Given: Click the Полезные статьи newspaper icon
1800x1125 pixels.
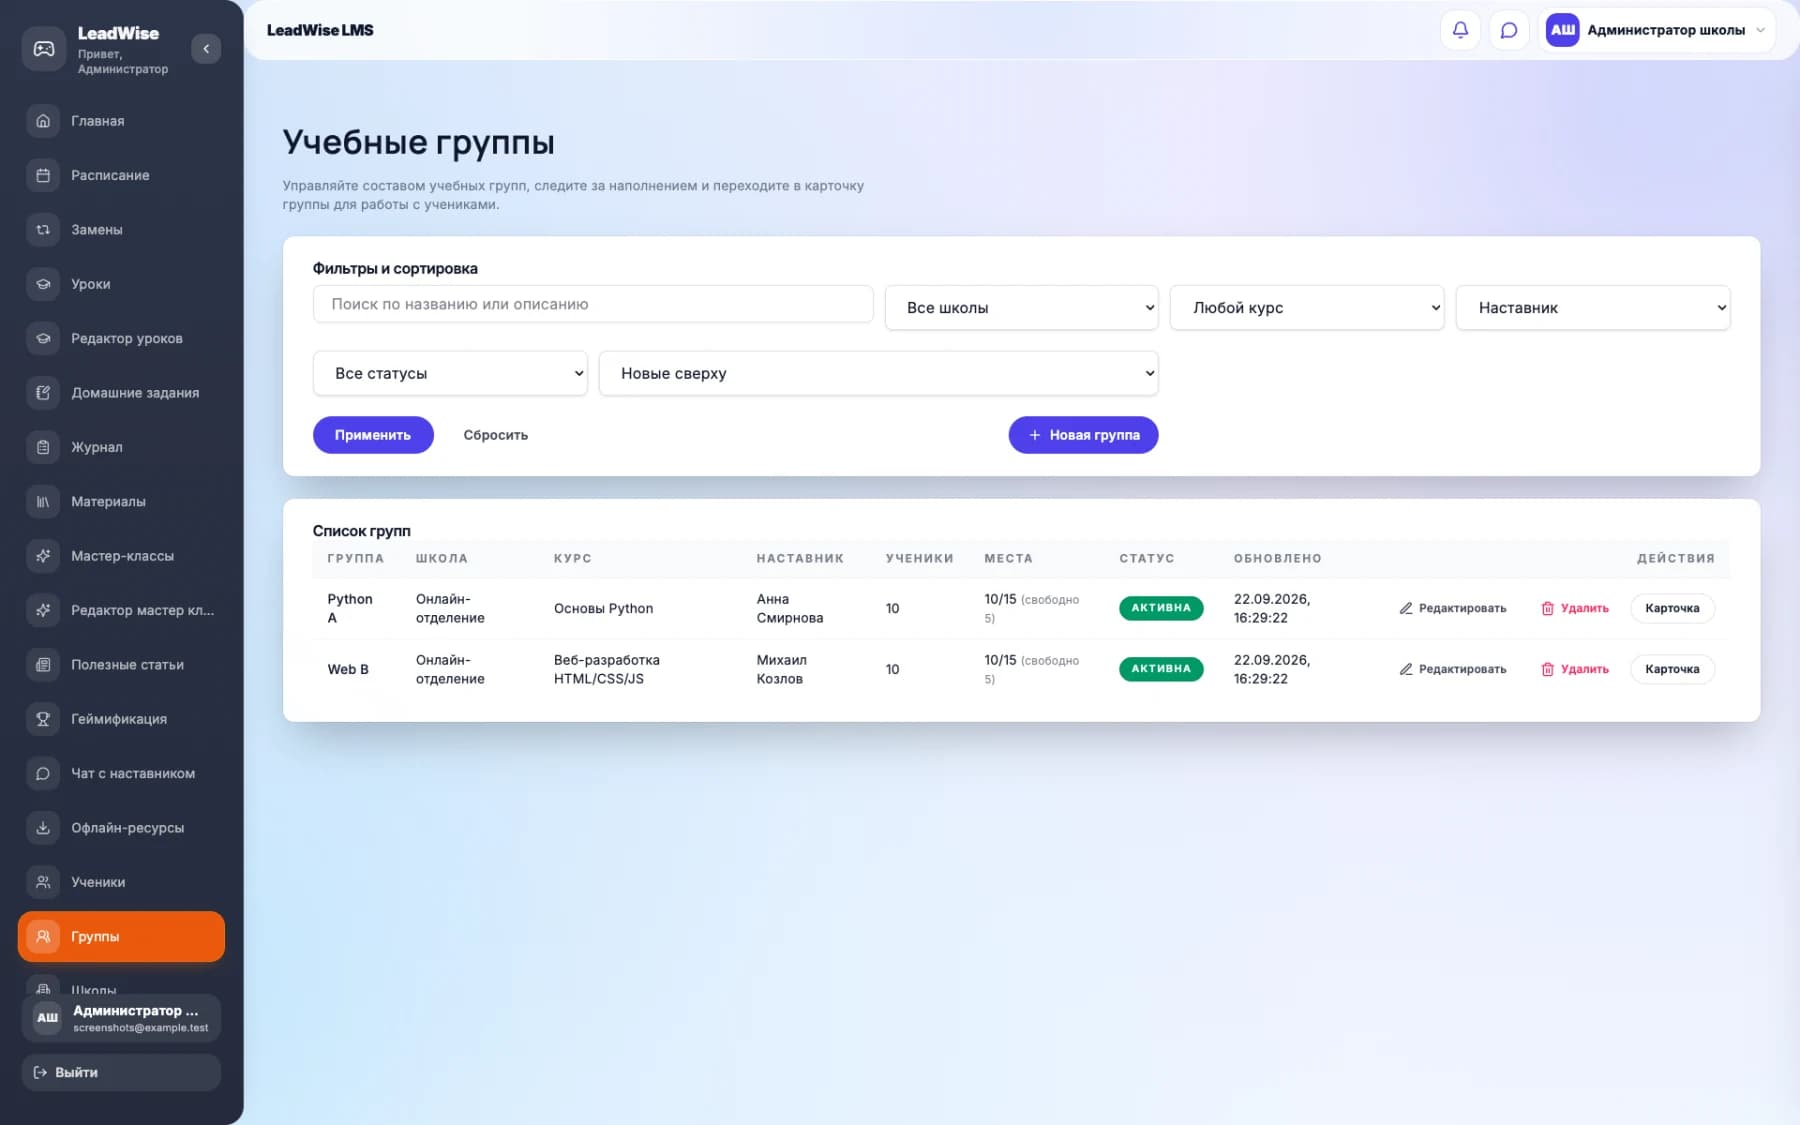Looking at the screenshot, I should [x=43, y=665].
